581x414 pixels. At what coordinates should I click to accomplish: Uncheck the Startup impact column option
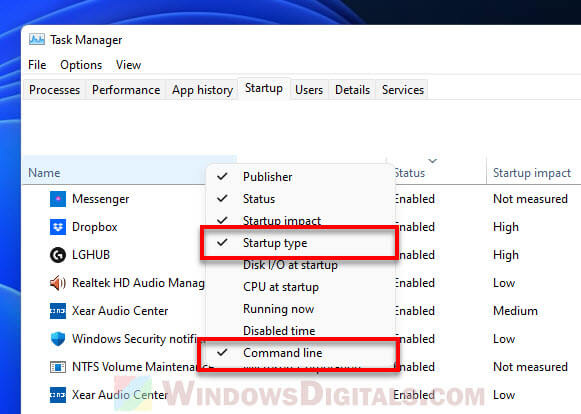[300, 221]
